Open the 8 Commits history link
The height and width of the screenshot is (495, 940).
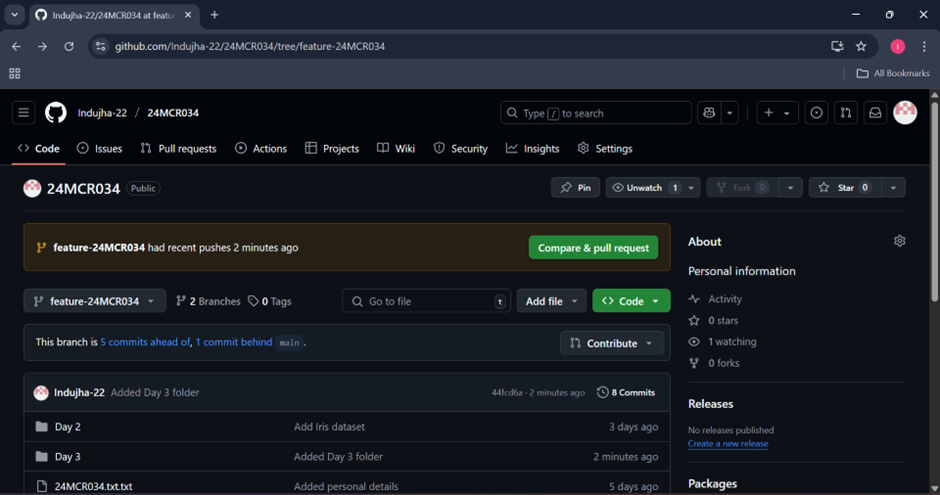pyautogui.click(x=626, y=393)
